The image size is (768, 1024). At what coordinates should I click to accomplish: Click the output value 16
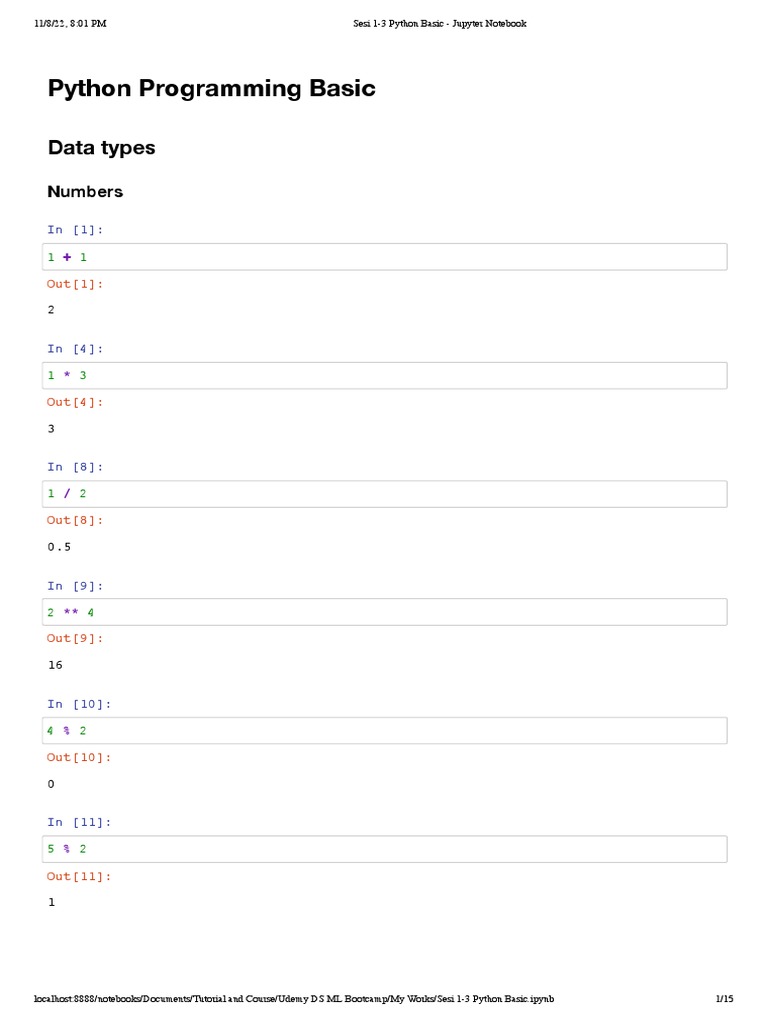(55, 665)
